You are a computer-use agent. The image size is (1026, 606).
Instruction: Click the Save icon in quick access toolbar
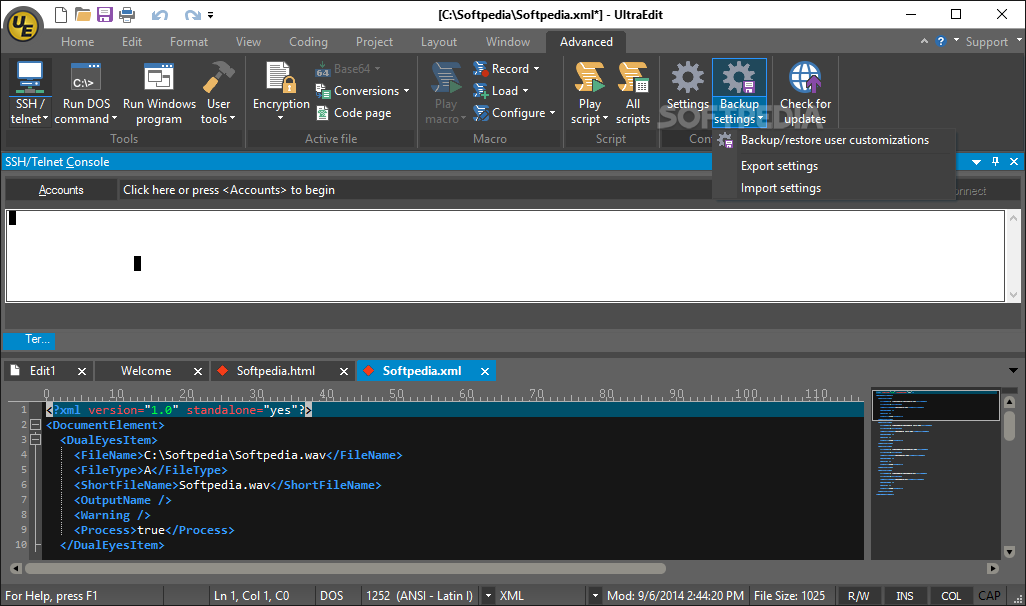pos(105,14)
